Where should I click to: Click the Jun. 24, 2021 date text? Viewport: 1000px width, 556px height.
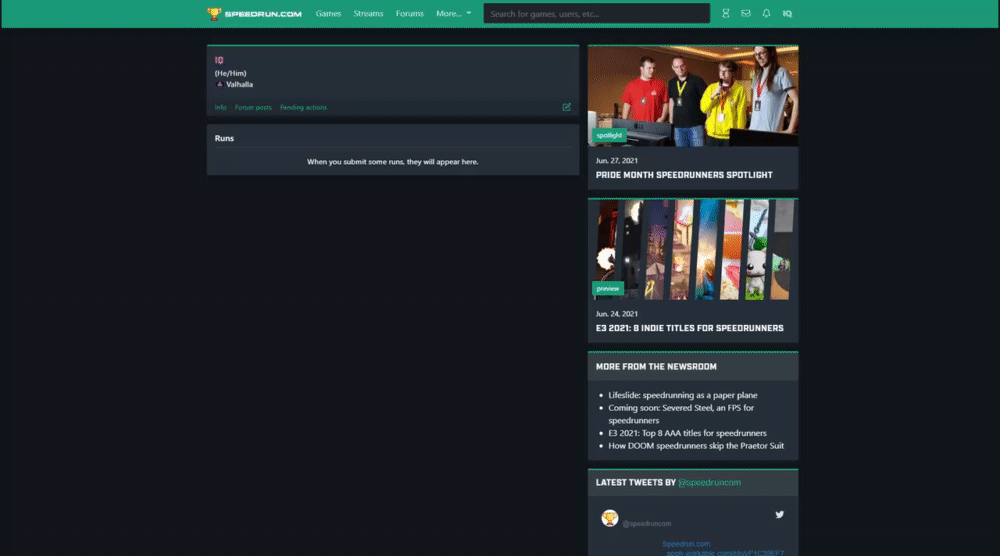(x=617, y=314)
